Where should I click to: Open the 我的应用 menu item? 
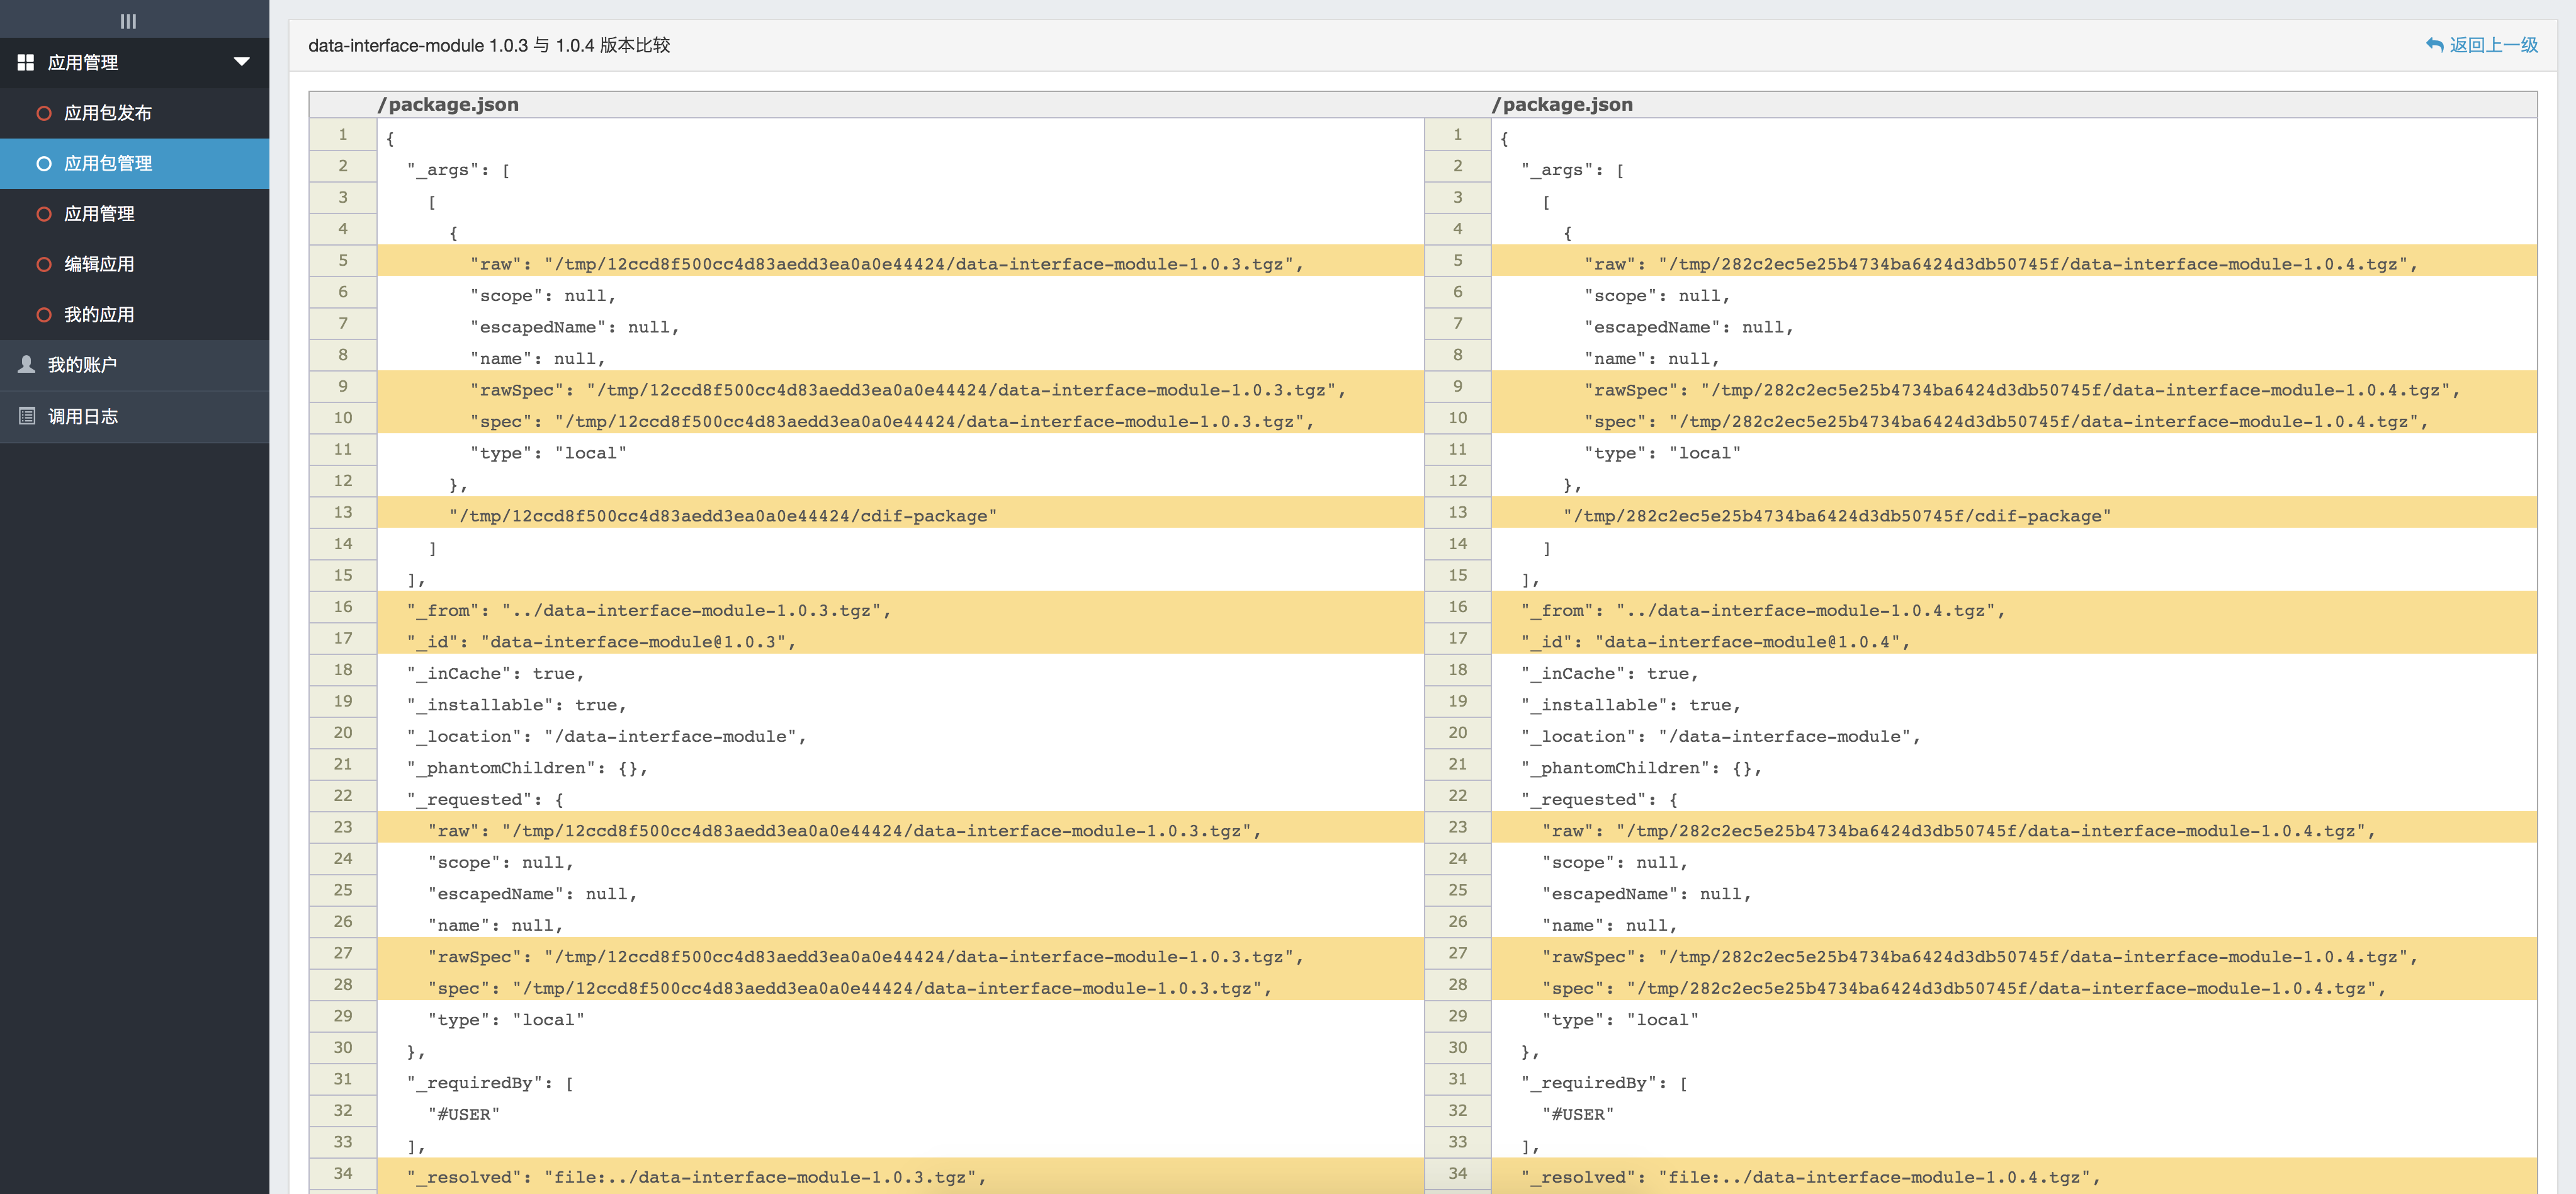click(134, 314)
